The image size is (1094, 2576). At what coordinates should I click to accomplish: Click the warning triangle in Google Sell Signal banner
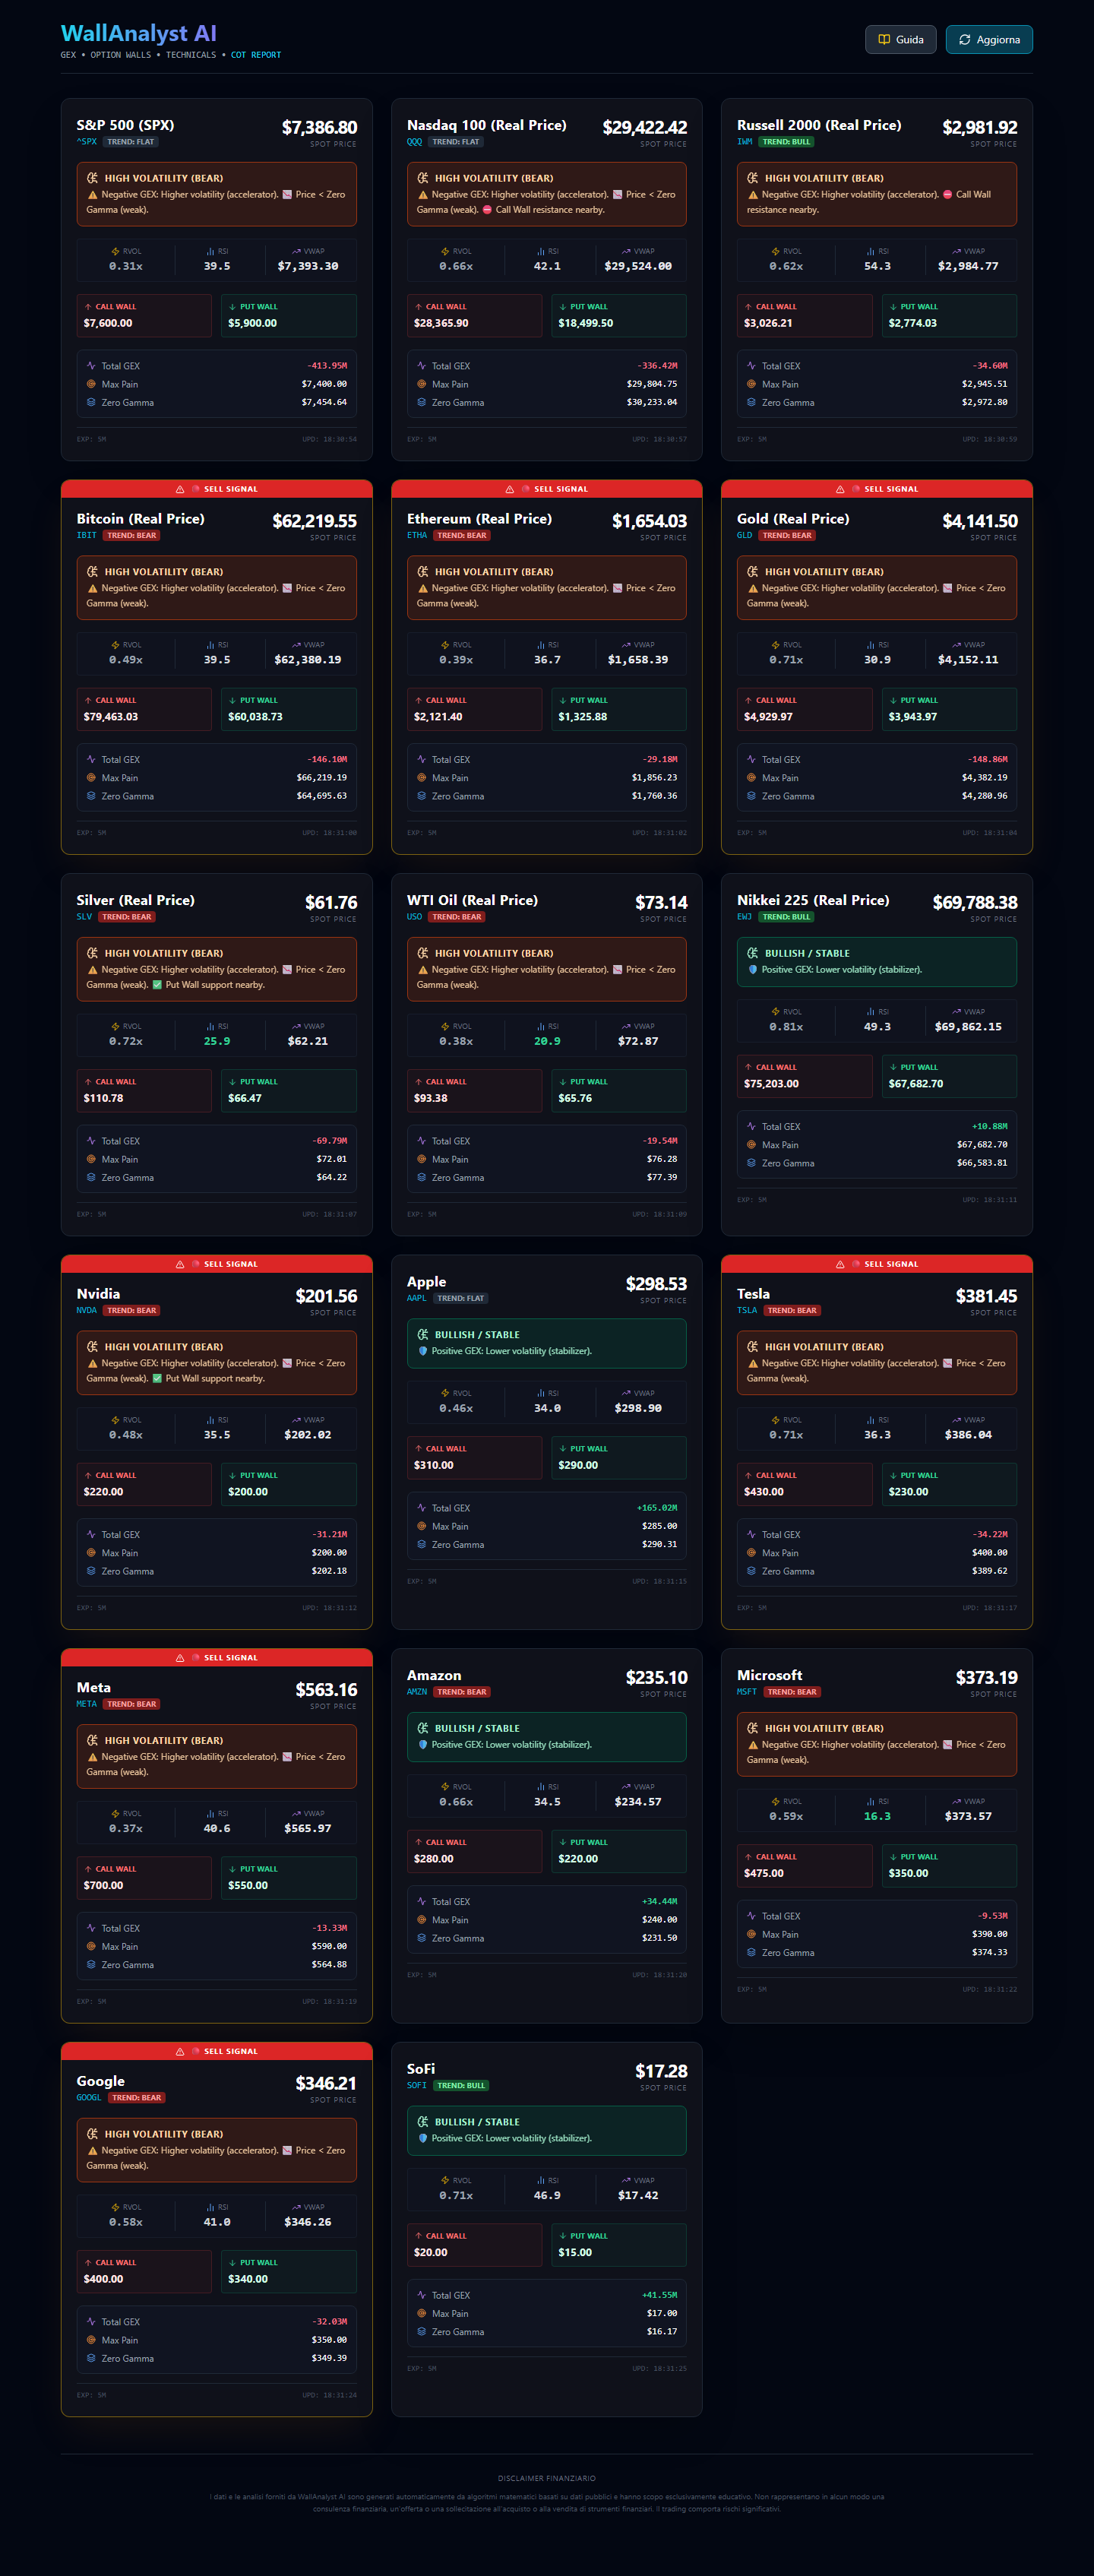coord(180,2051)
